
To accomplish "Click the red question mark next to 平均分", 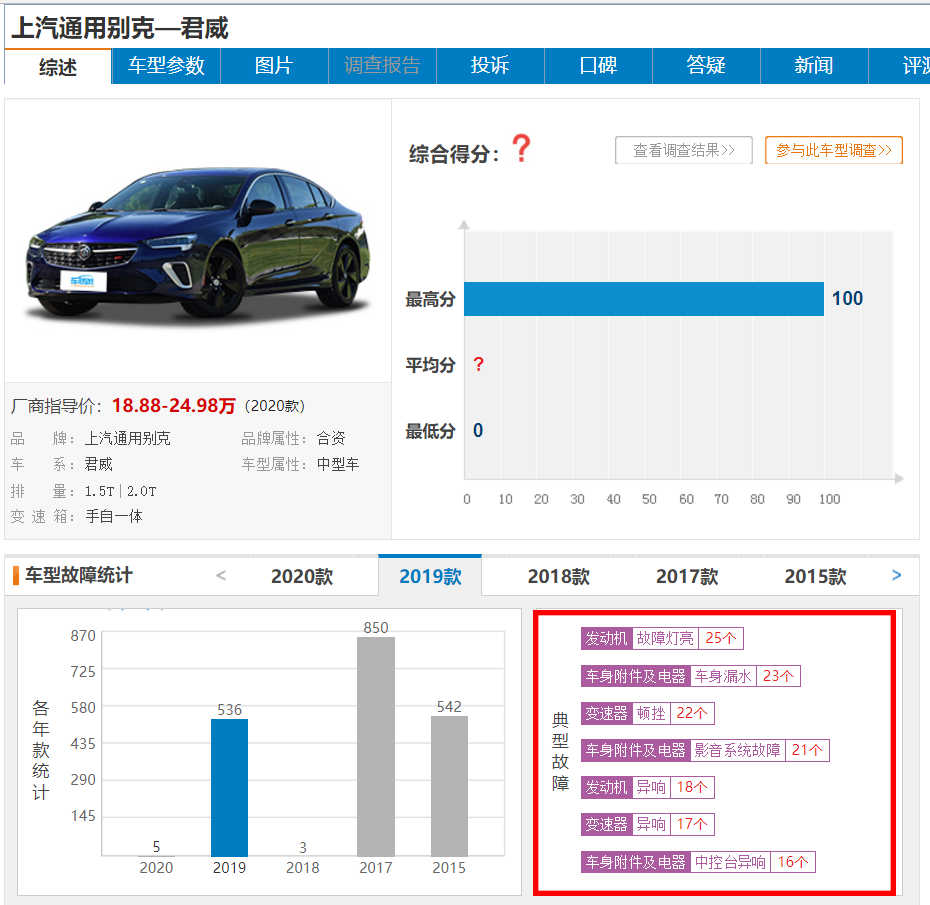I will coord(479,364).
